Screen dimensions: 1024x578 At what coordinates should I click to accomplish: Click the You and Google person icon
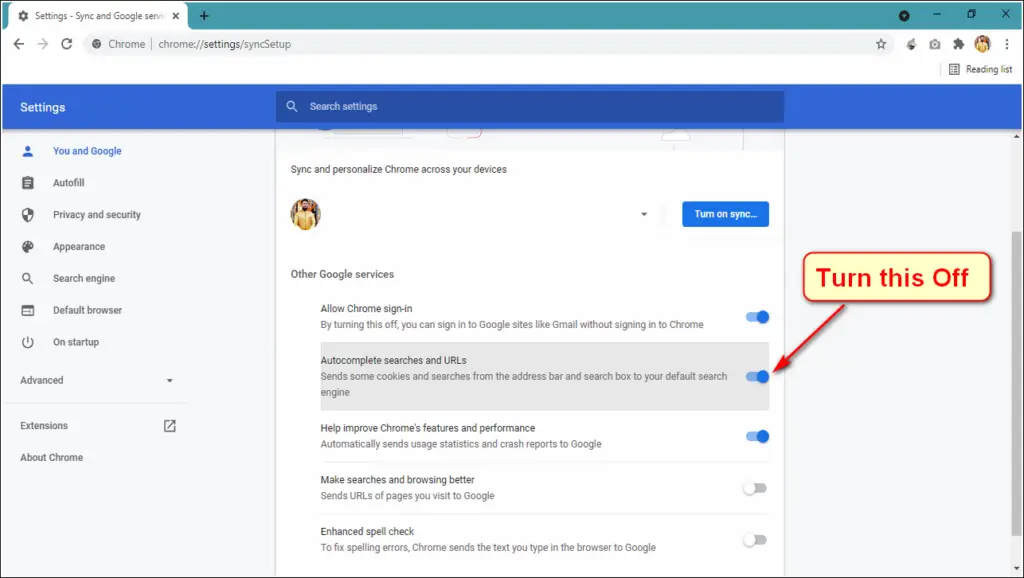click(x=27, y=151)
